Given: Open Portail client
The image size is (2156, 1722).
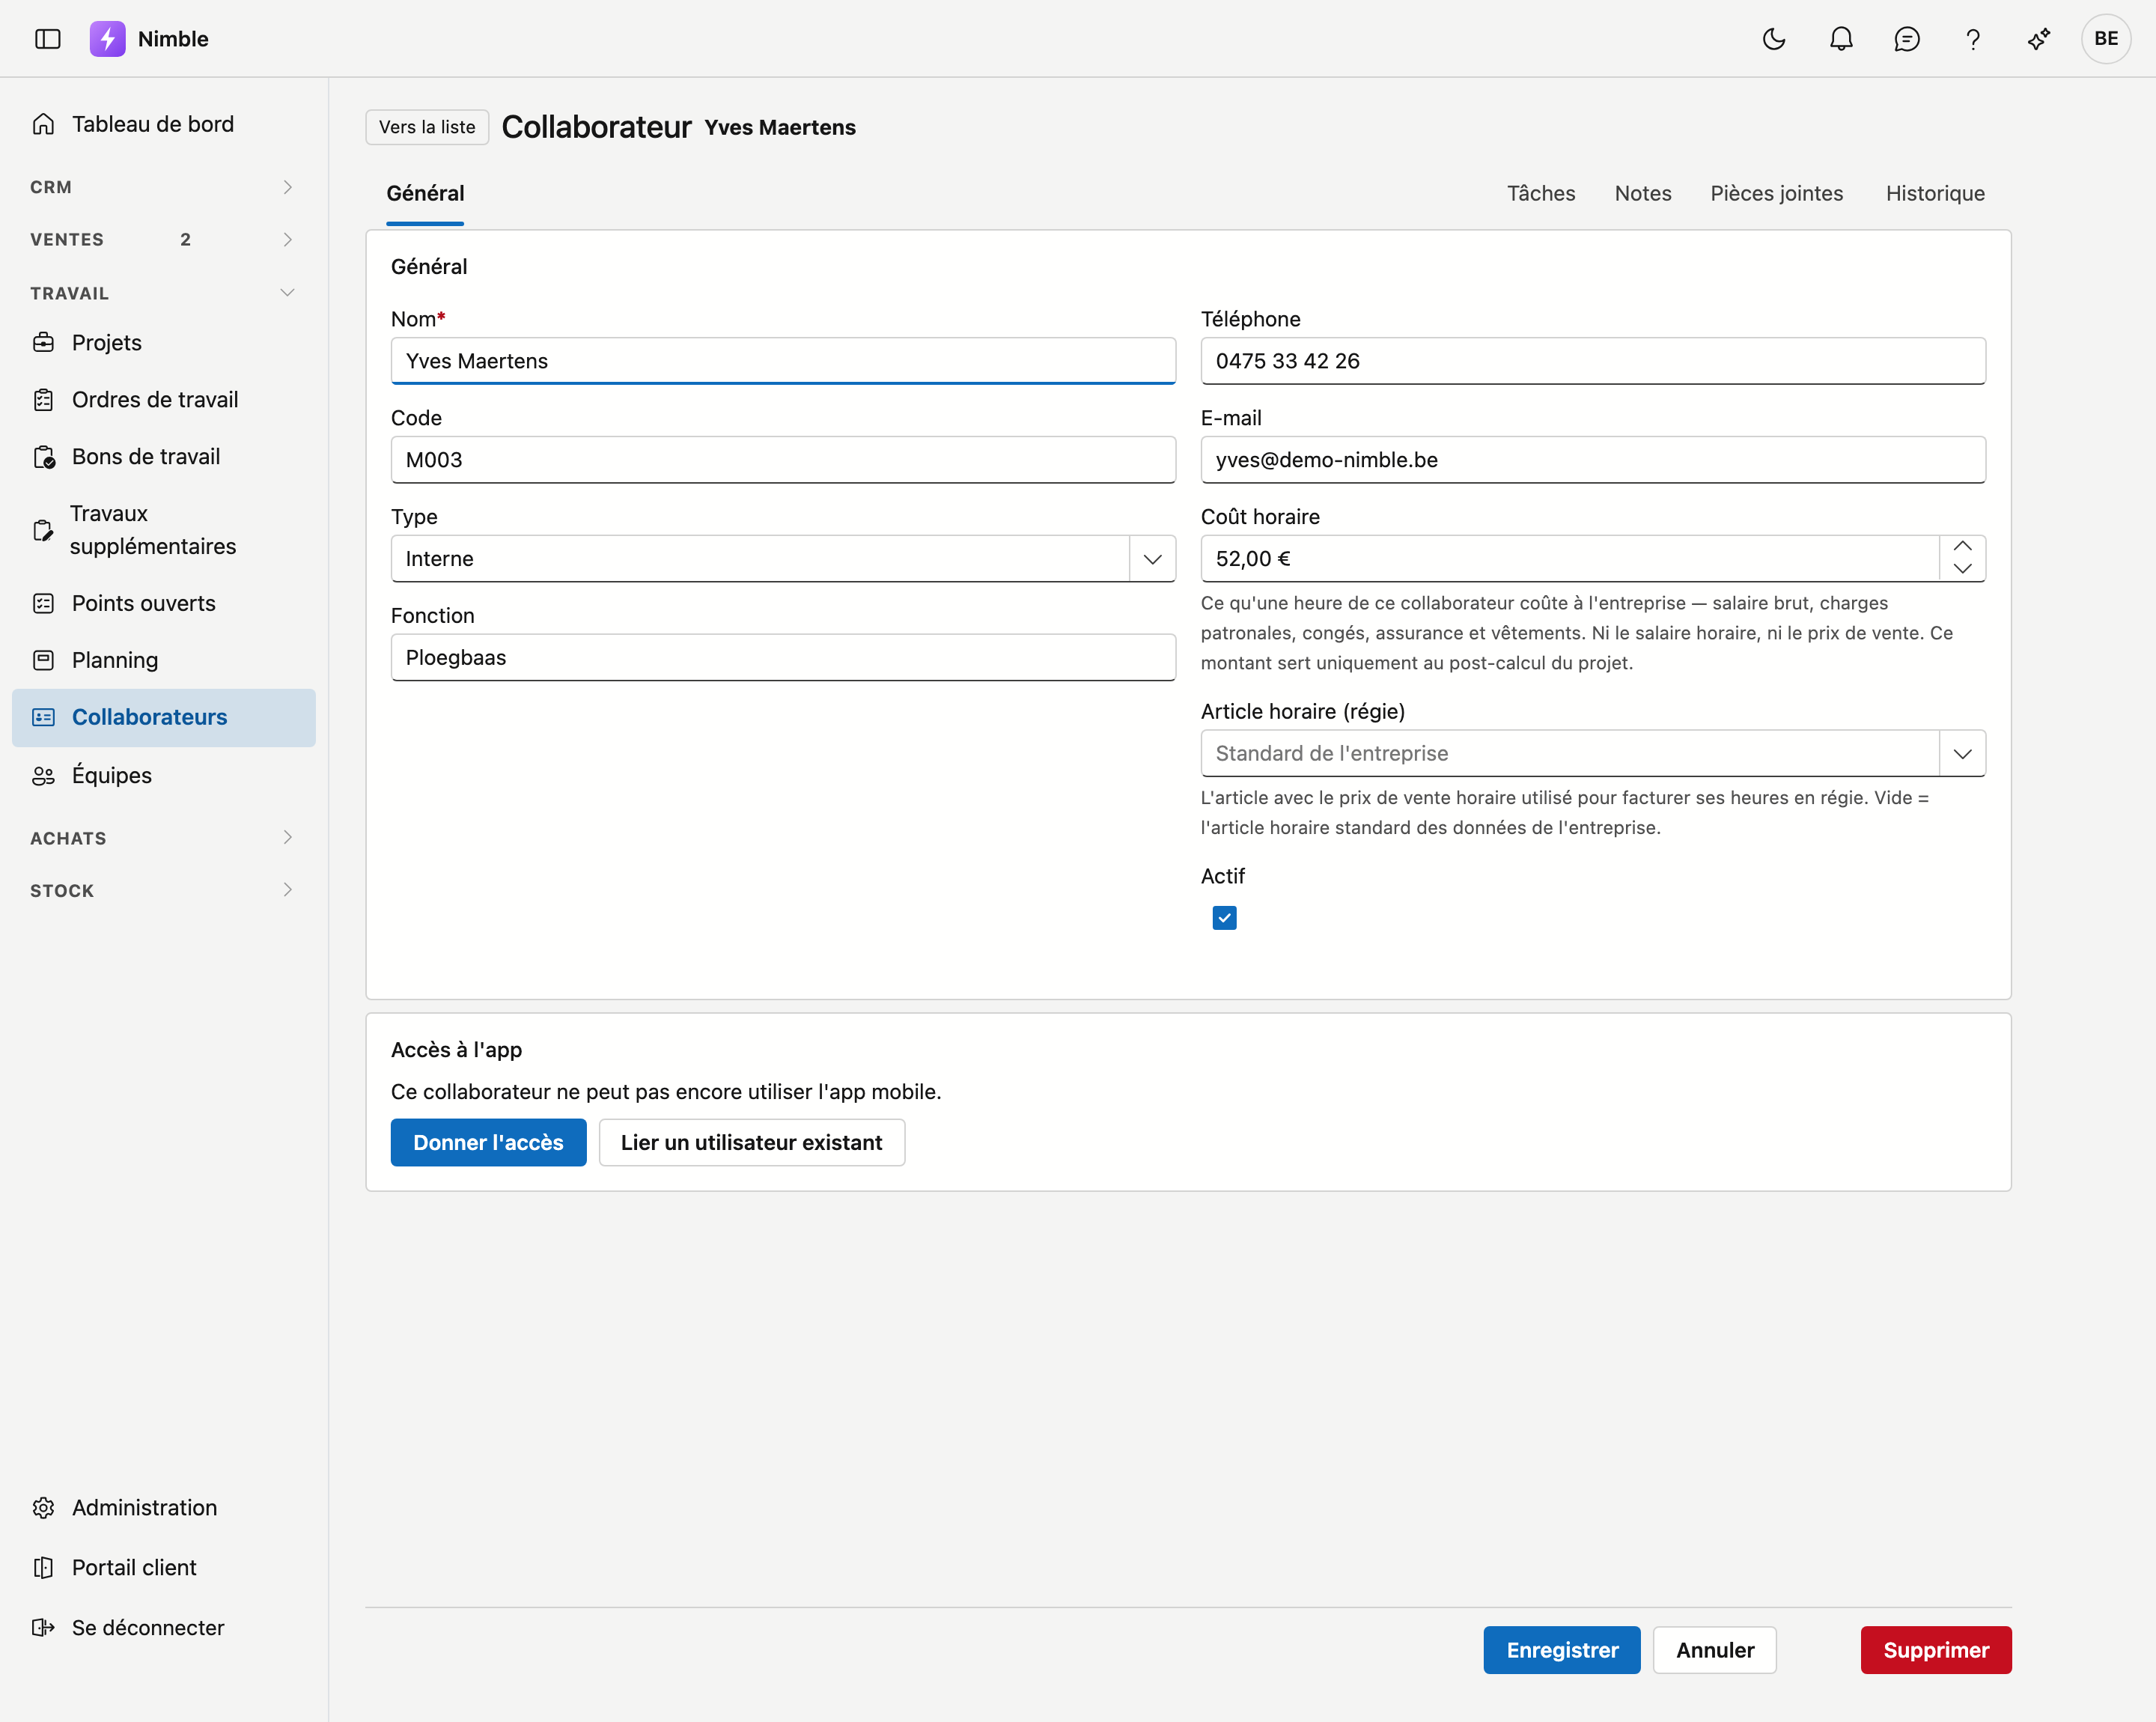Looking at the screenshot, I should click(164, 1567).
